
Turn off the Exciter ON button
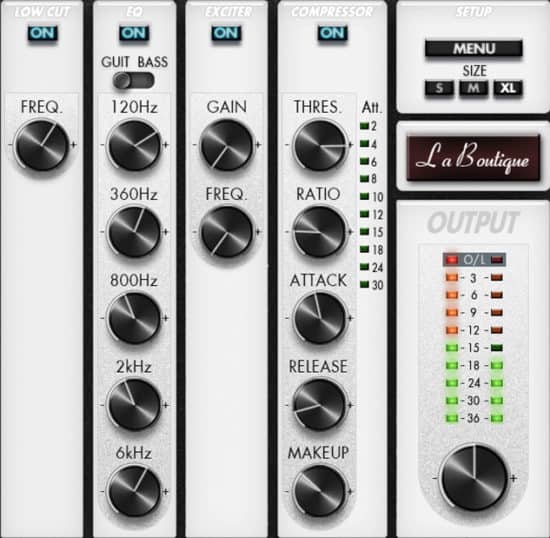pos(226,33)
